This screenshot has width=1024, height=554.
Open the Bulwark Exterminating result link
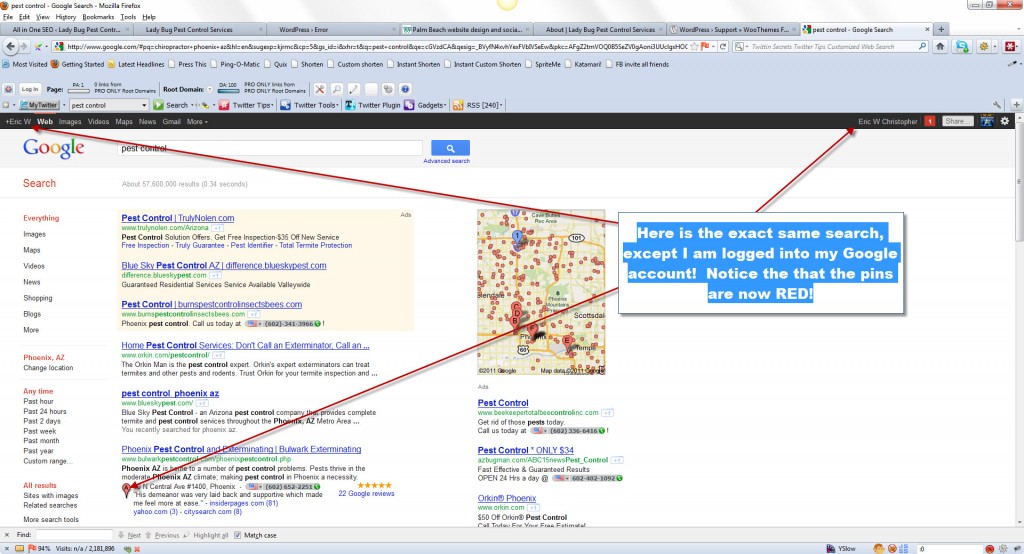pos(241,449)
